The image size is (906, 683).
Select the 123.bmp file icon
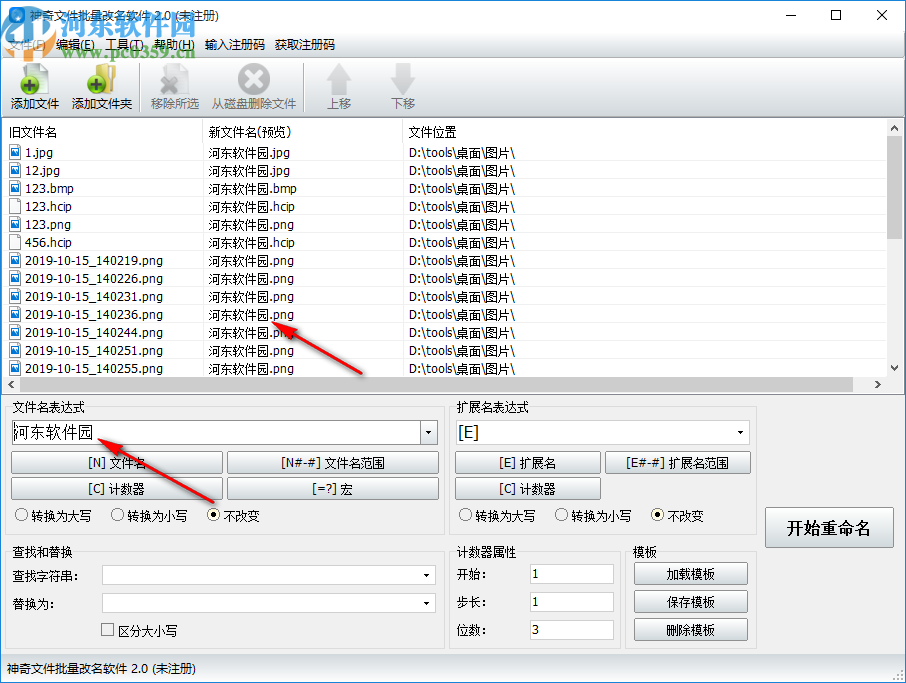pyautogui.click(x=16, y=188)
